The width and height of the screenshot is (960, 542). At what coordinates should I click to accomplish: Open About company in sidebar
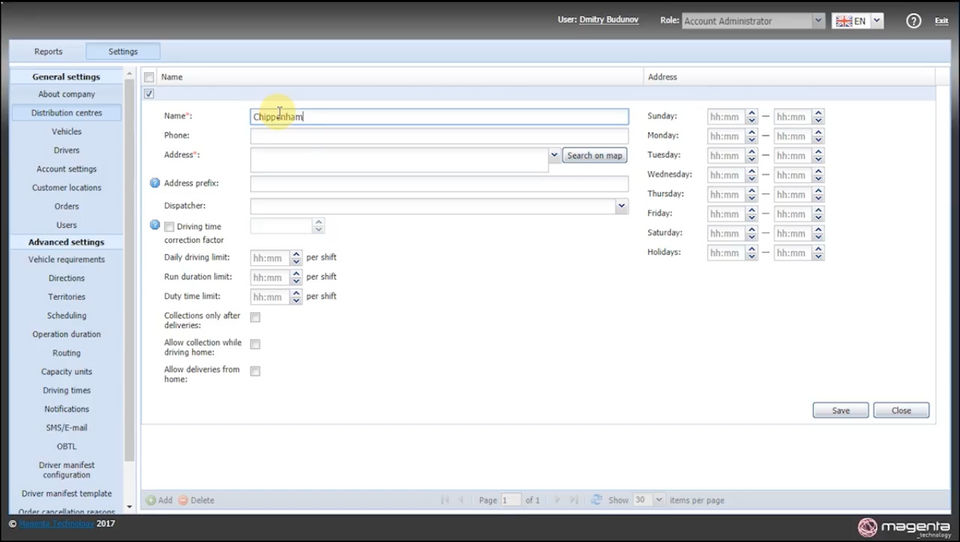pos(67,94)
